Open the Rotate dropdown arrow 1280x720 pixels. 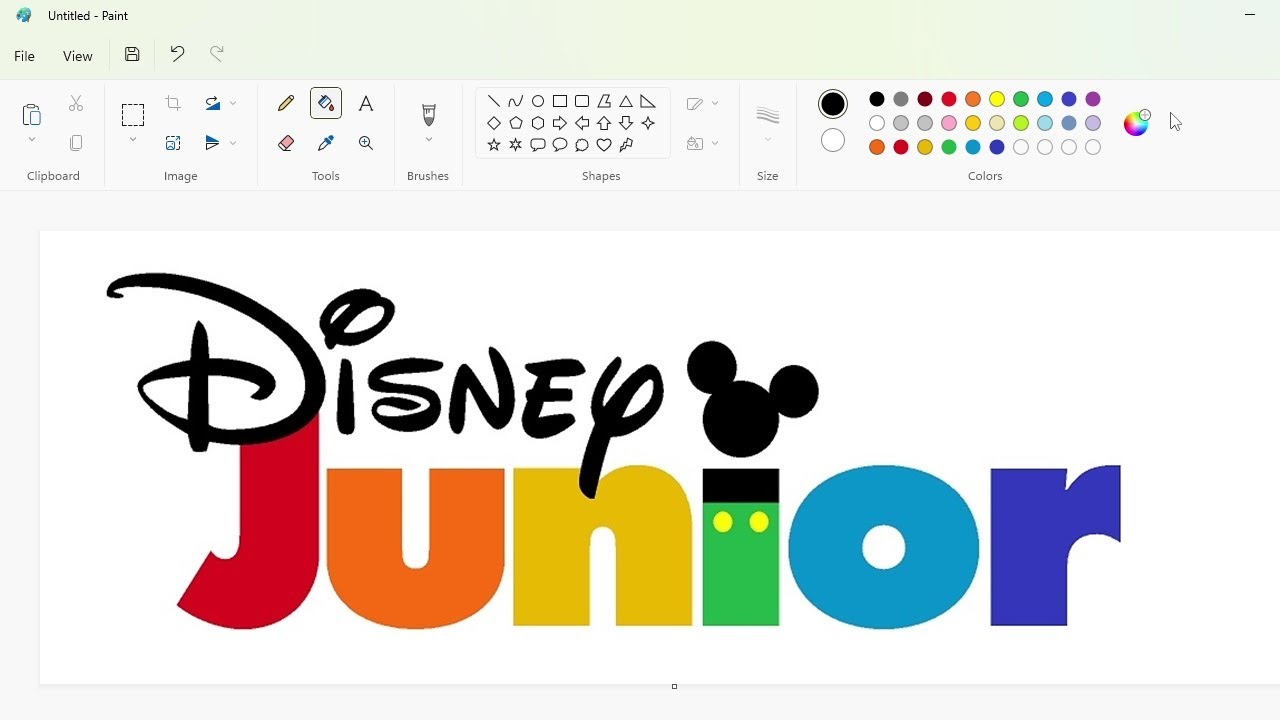[233, 103]
